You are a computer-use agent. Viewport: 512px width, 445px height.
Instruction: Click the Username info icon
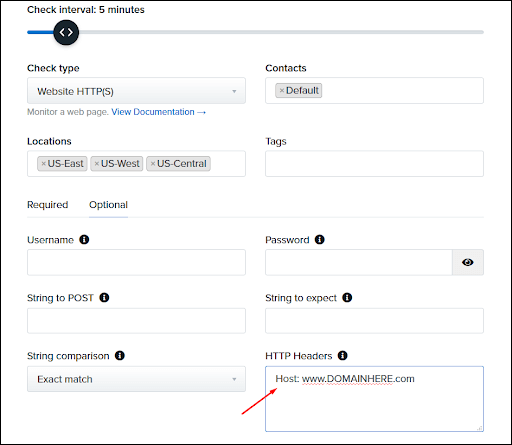[84, 240]
